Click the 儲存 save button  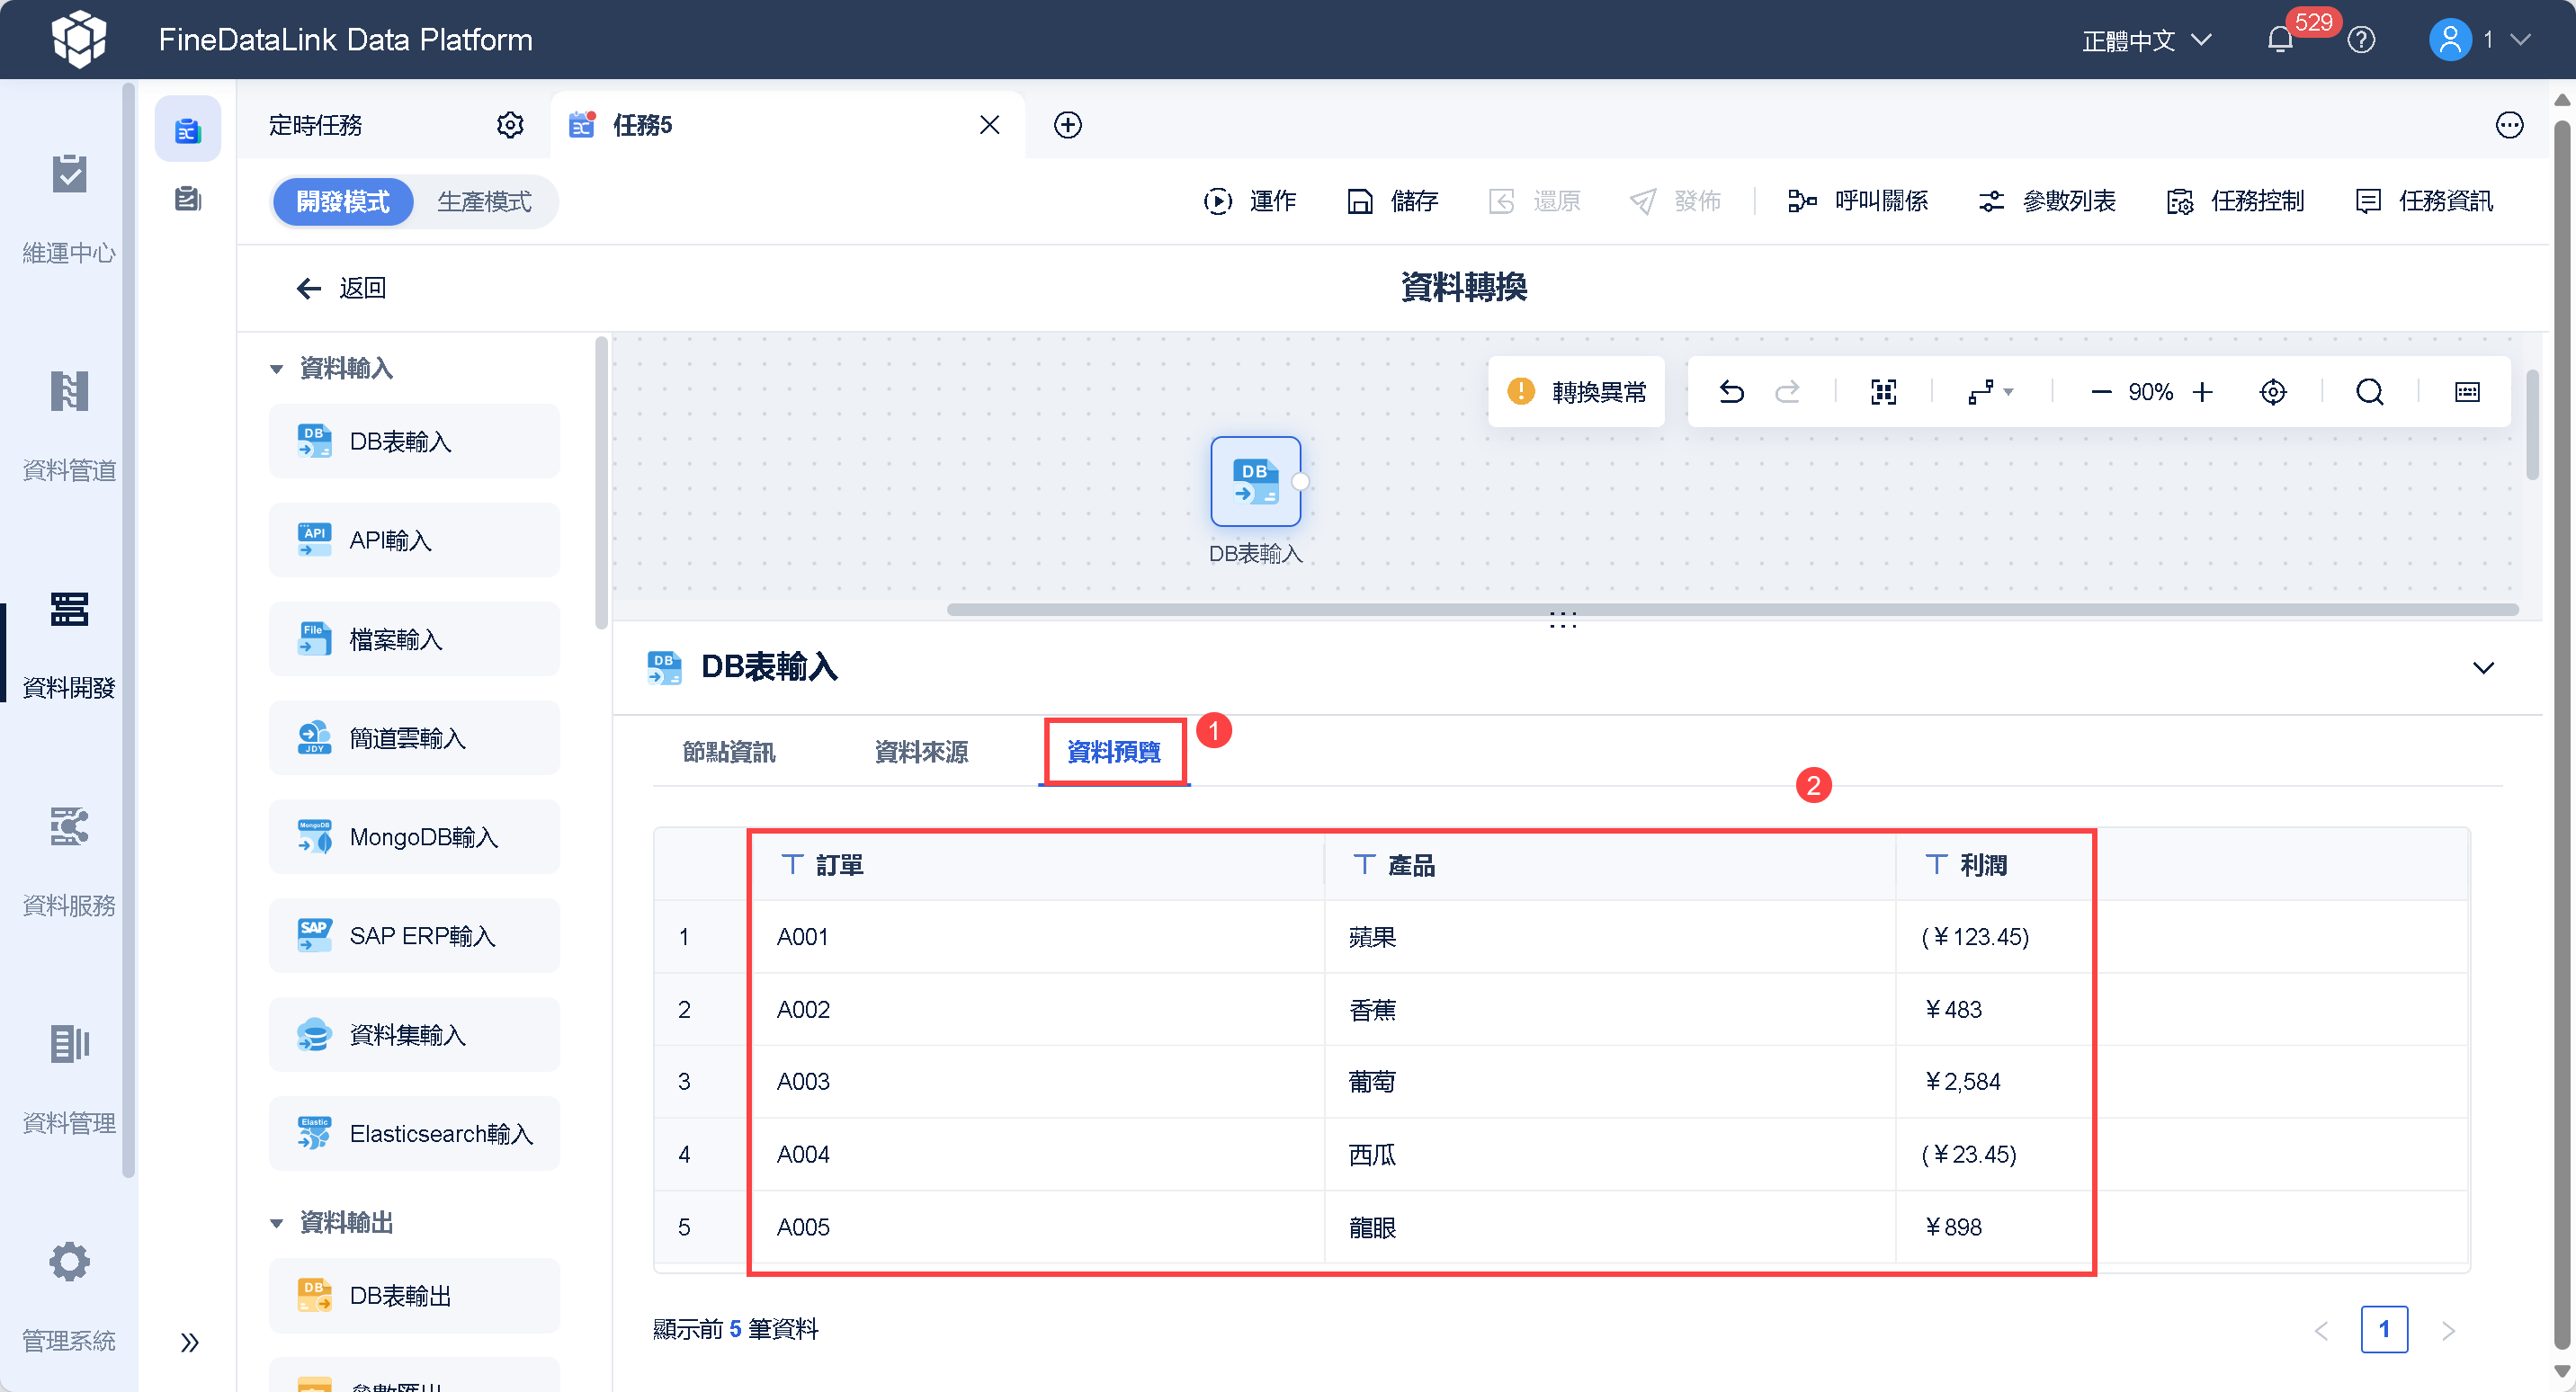point(1393,202)
